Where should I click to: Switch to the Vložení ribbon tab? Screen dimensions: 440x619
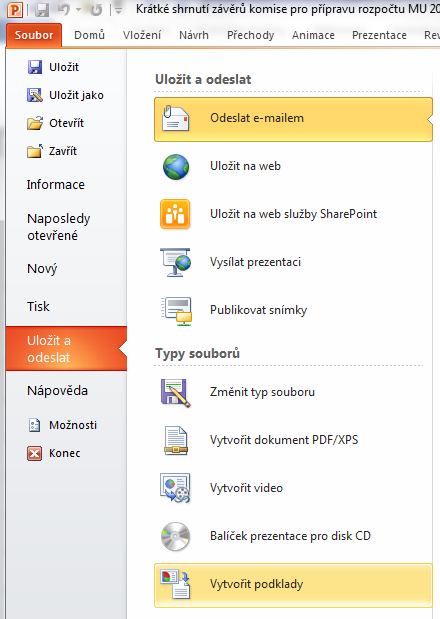click(142, 35)
